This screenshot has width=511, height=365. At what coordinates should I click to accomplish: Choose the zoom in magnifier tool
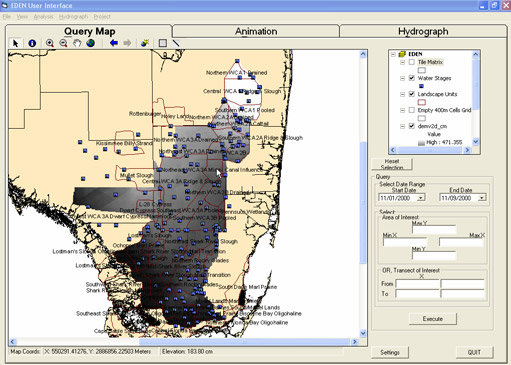click(50, 43)
